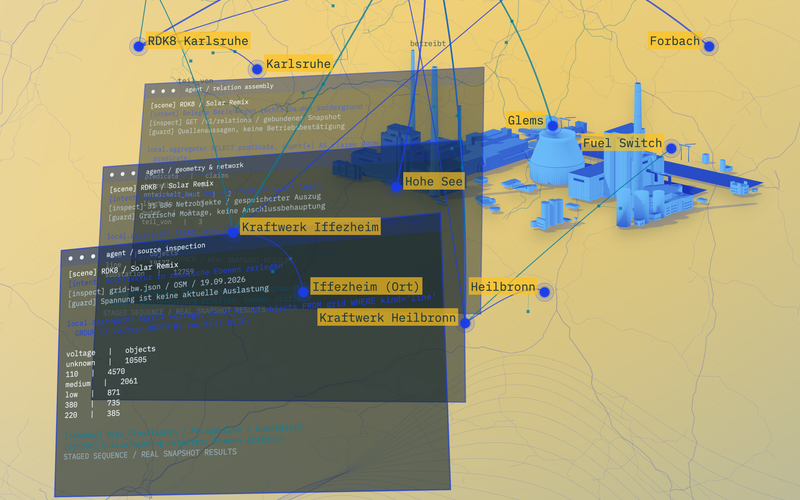
Task: Open the Kraftwerk Iffezheim label
Action: [x=310, y=227]
